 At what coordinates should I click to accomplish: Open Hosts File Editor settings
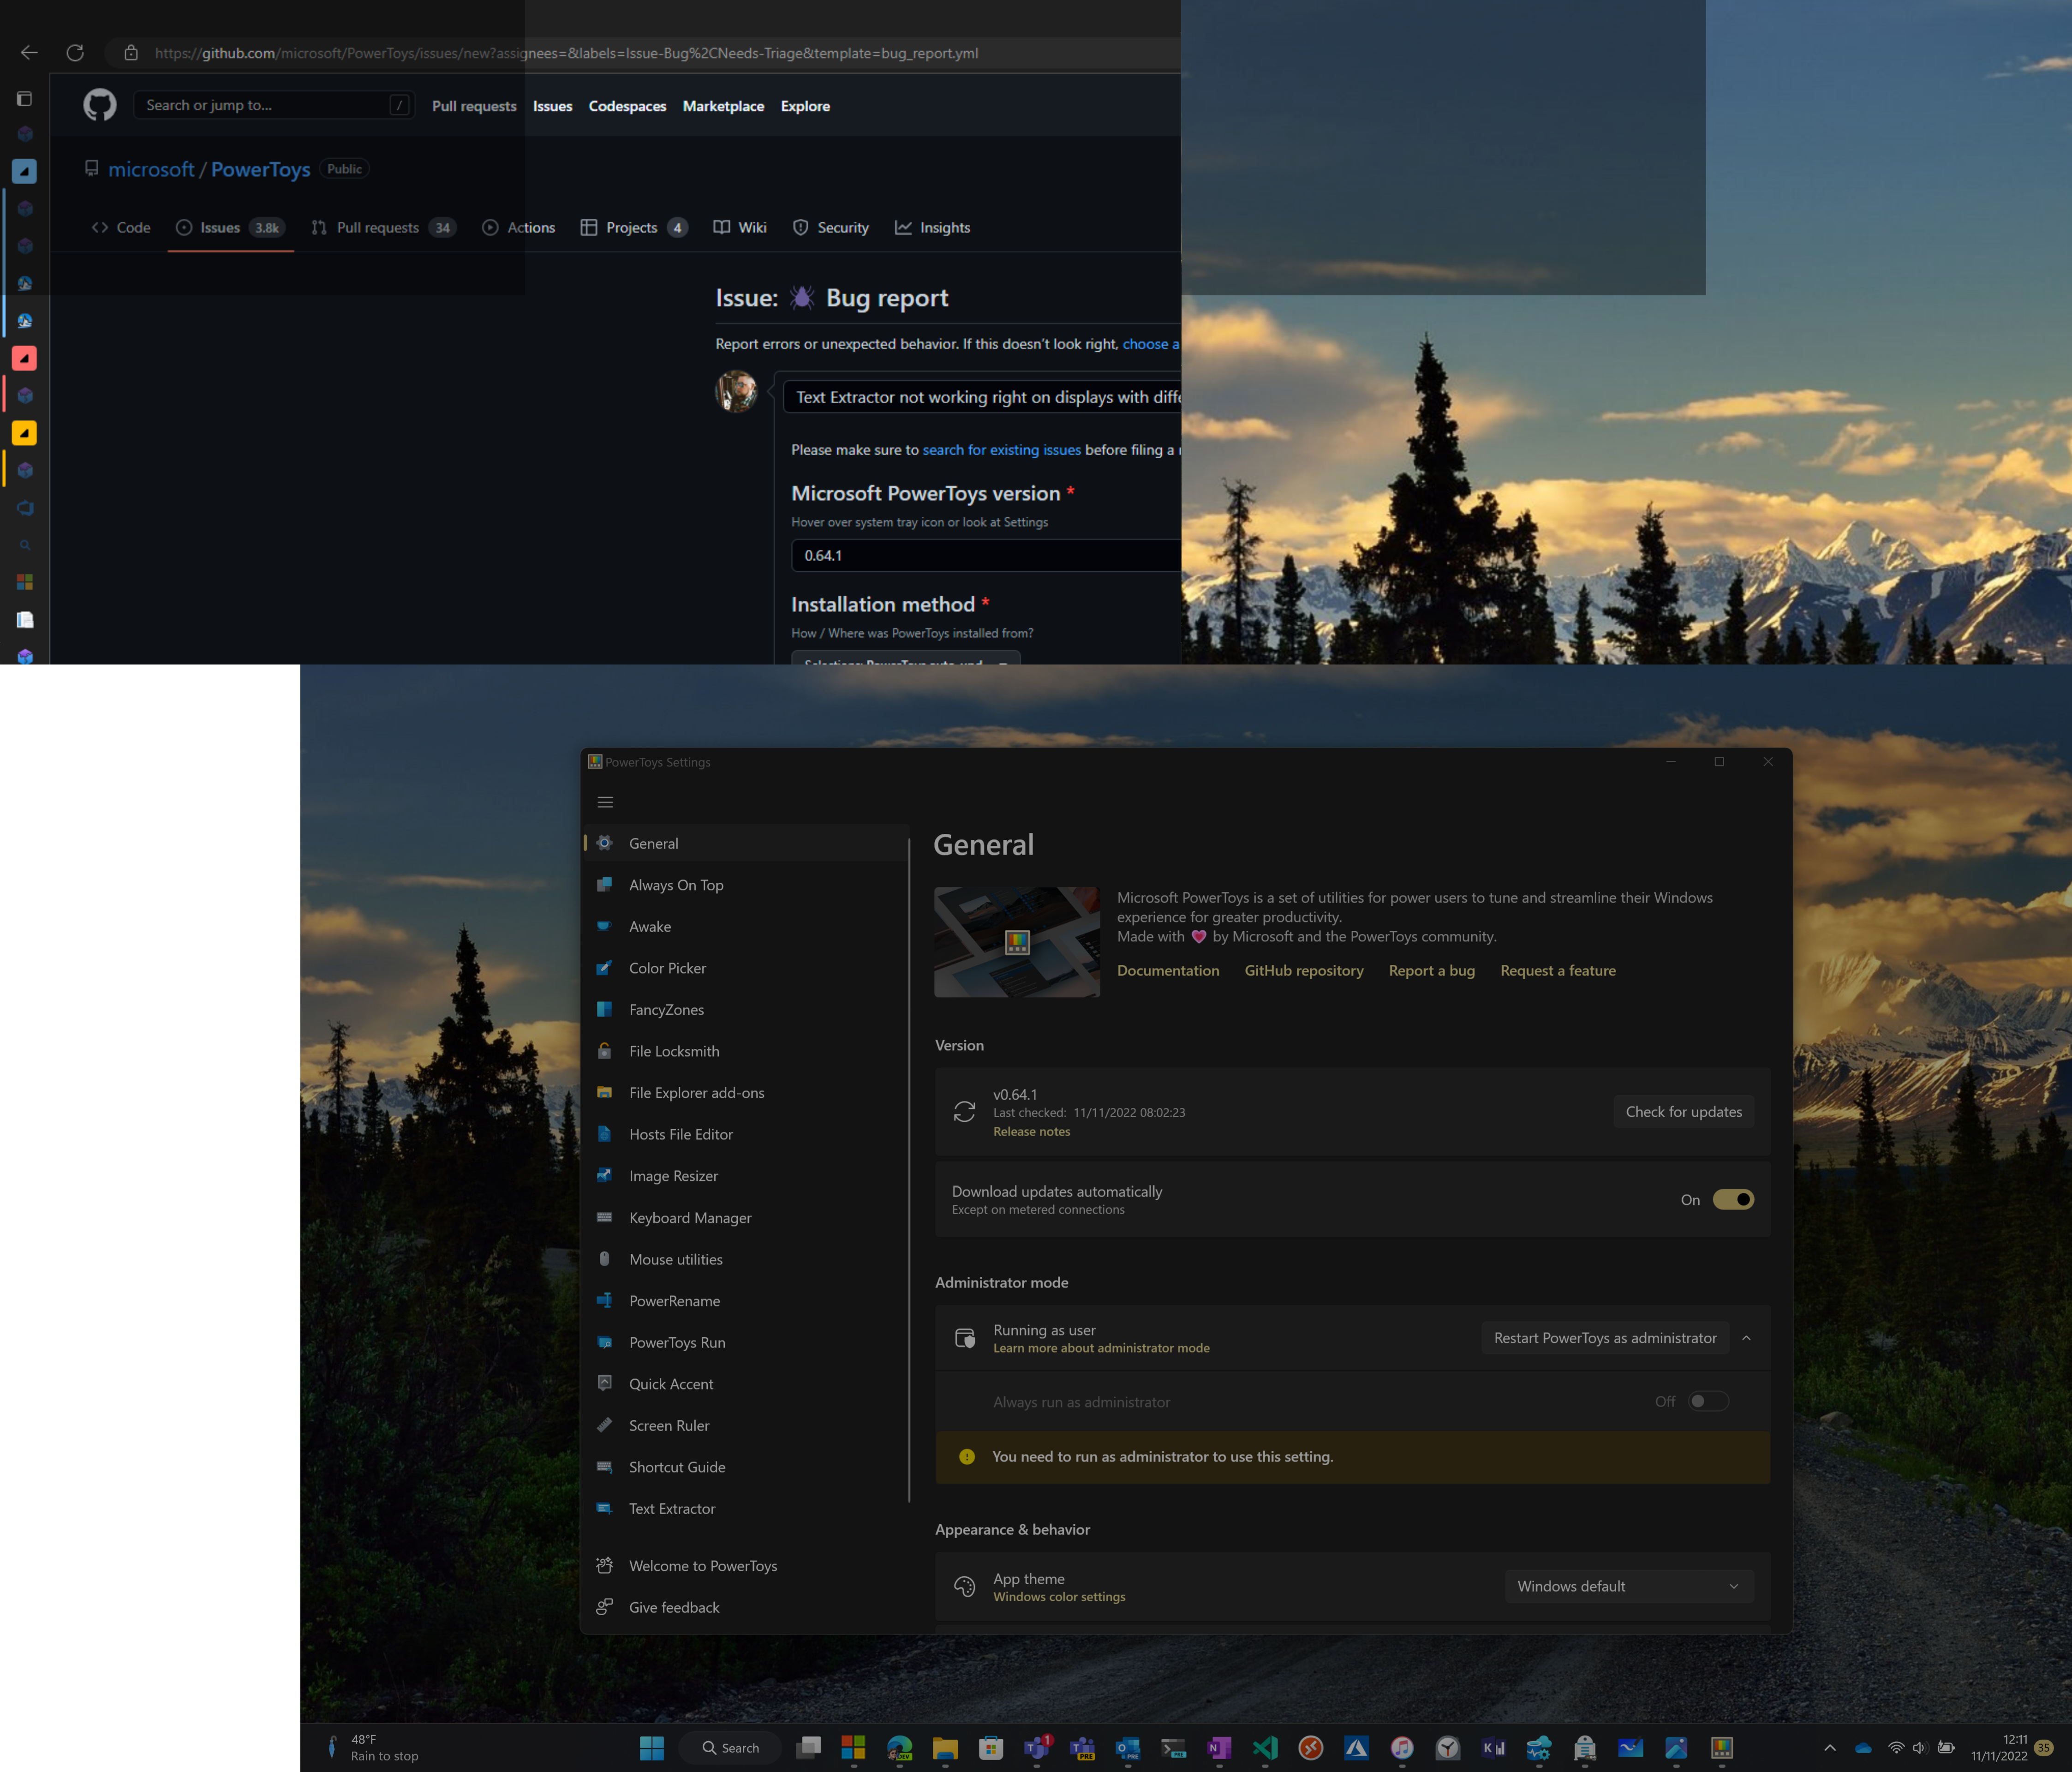[679, 1134]
